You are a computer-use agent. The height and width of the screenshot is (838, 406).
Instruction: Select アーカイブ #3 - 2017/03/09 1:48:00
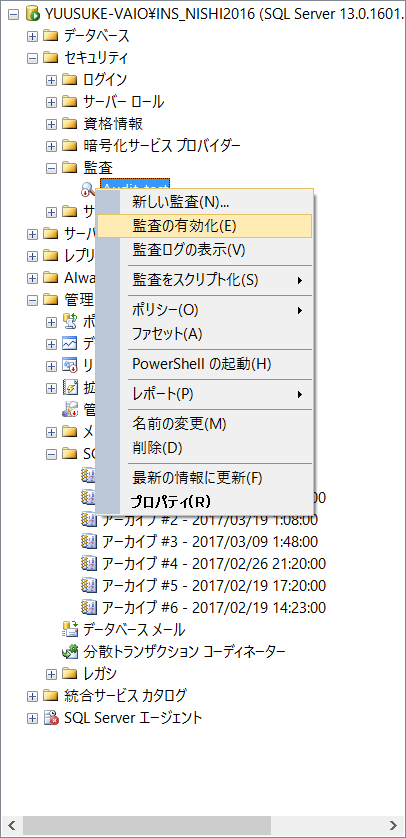[x=209, y=541]
